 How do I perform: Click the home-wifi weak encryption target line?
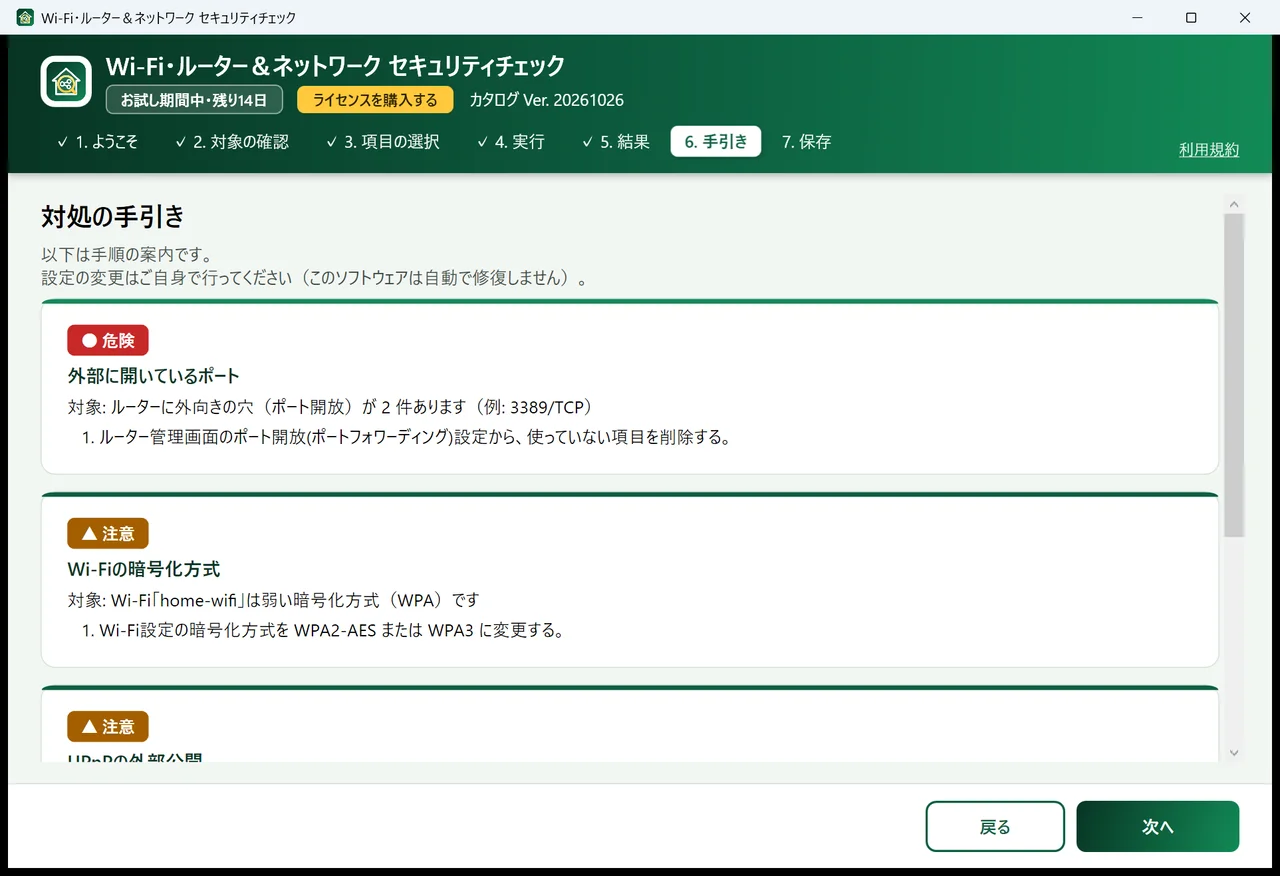[273, 600]
